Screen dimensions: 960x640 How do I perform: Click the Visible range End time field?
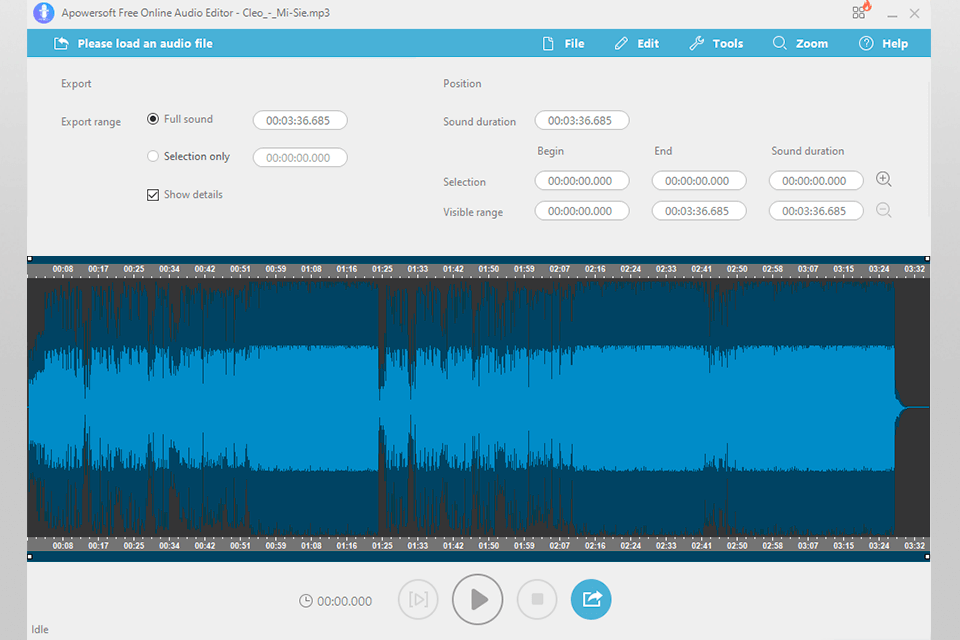pos(698,211)
